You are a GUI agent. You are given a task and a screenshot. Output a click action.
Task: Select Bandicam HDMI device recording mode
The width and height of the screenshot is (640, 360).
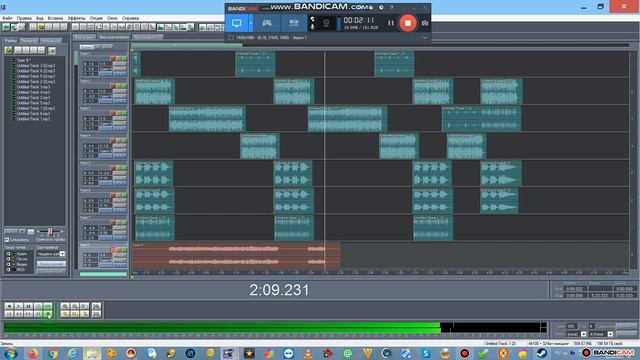pyautogui.click(x=294, y=23)
